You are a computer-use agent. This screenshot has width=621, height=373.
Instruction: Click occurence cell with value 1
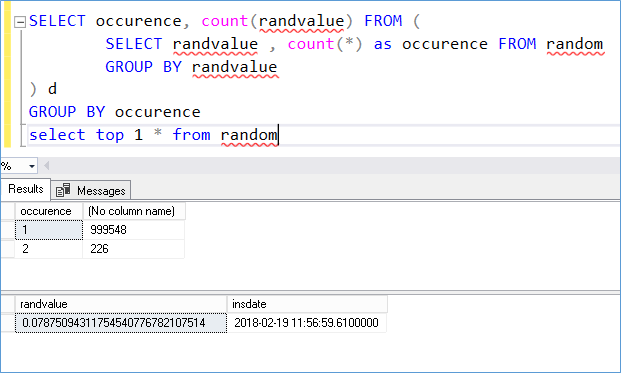pyautogui.click(x=49, y=230)
